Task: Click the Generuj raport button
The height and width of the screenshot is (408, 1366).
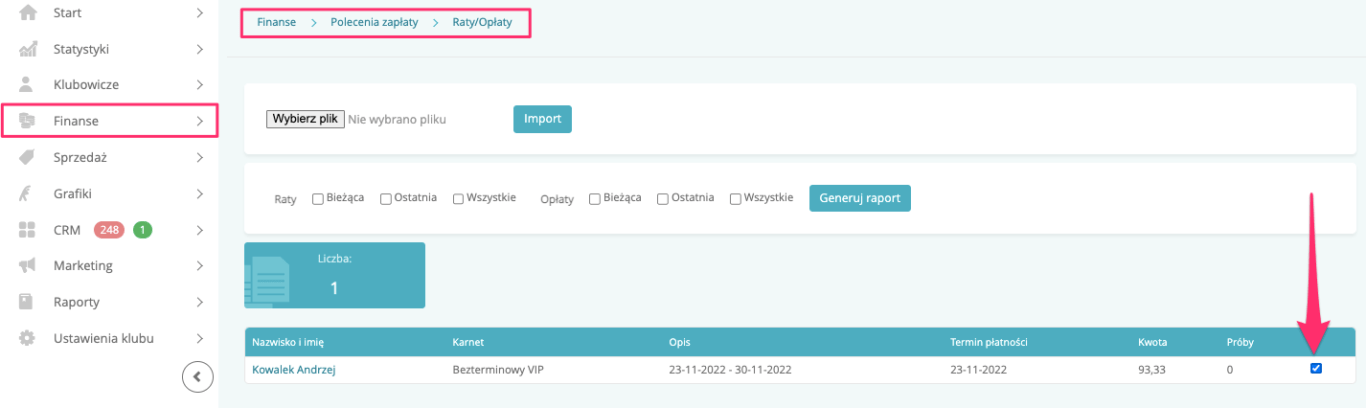Action: pyautogui.click(x=860, y=198)
